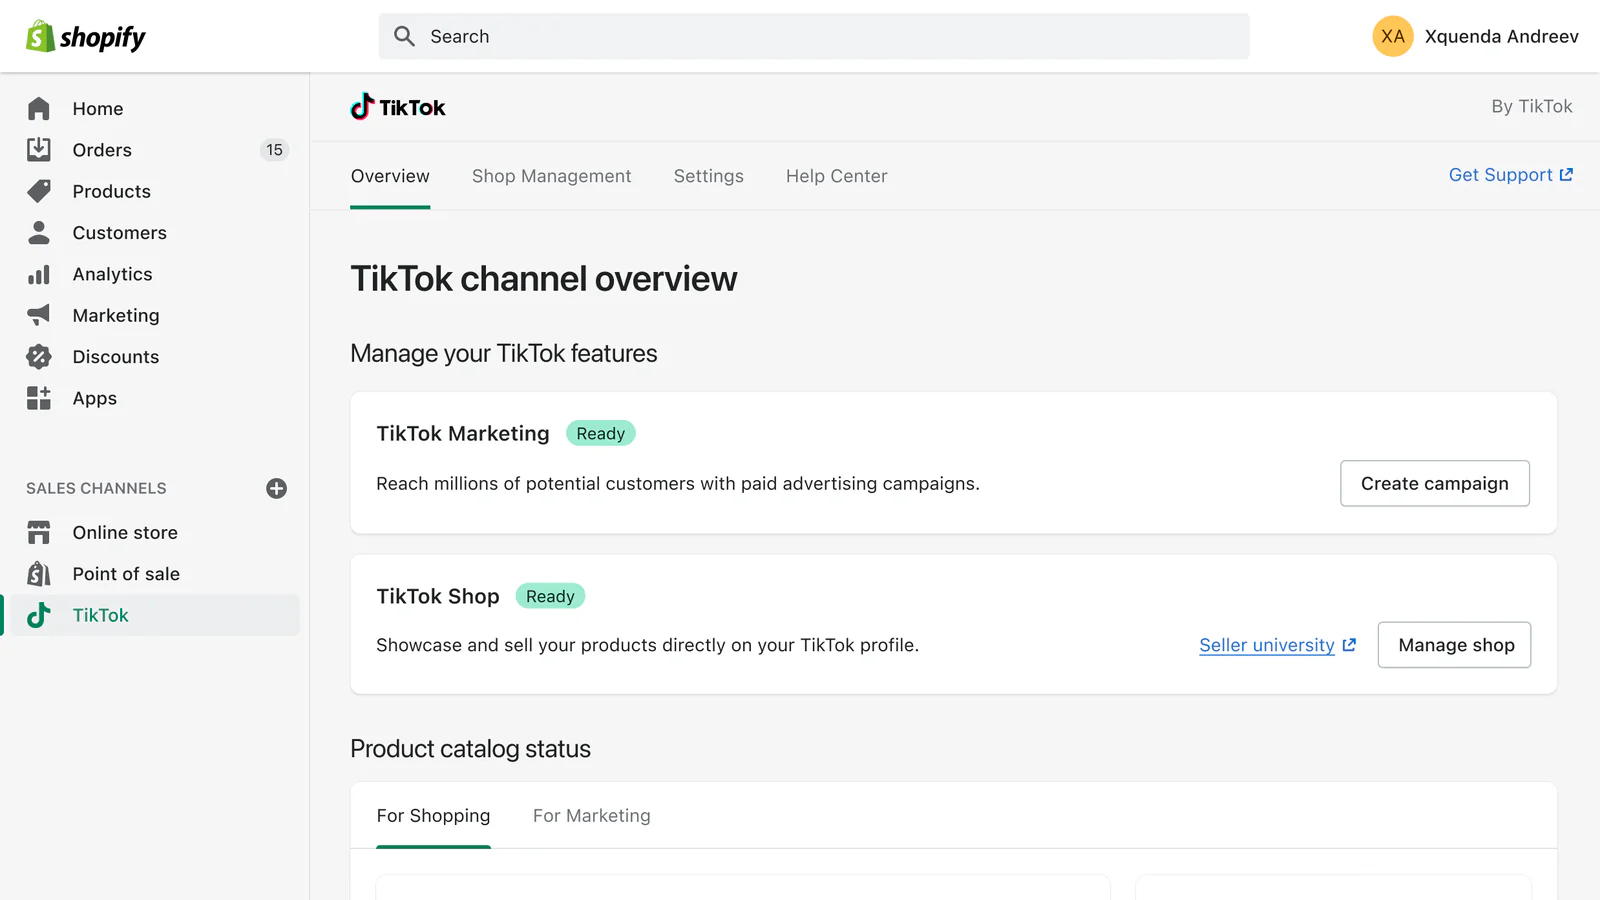Open the TikTok channel icon in sidebar

point(38,615)
